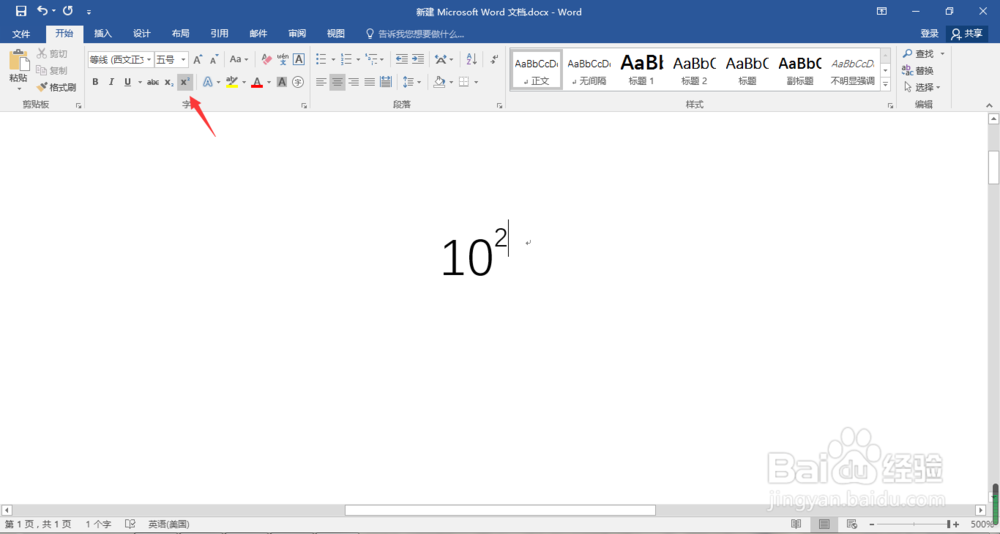Toggle show paragraph marks icon
The width and height of the screenshot is (1000, 534).
pos(494,59)
